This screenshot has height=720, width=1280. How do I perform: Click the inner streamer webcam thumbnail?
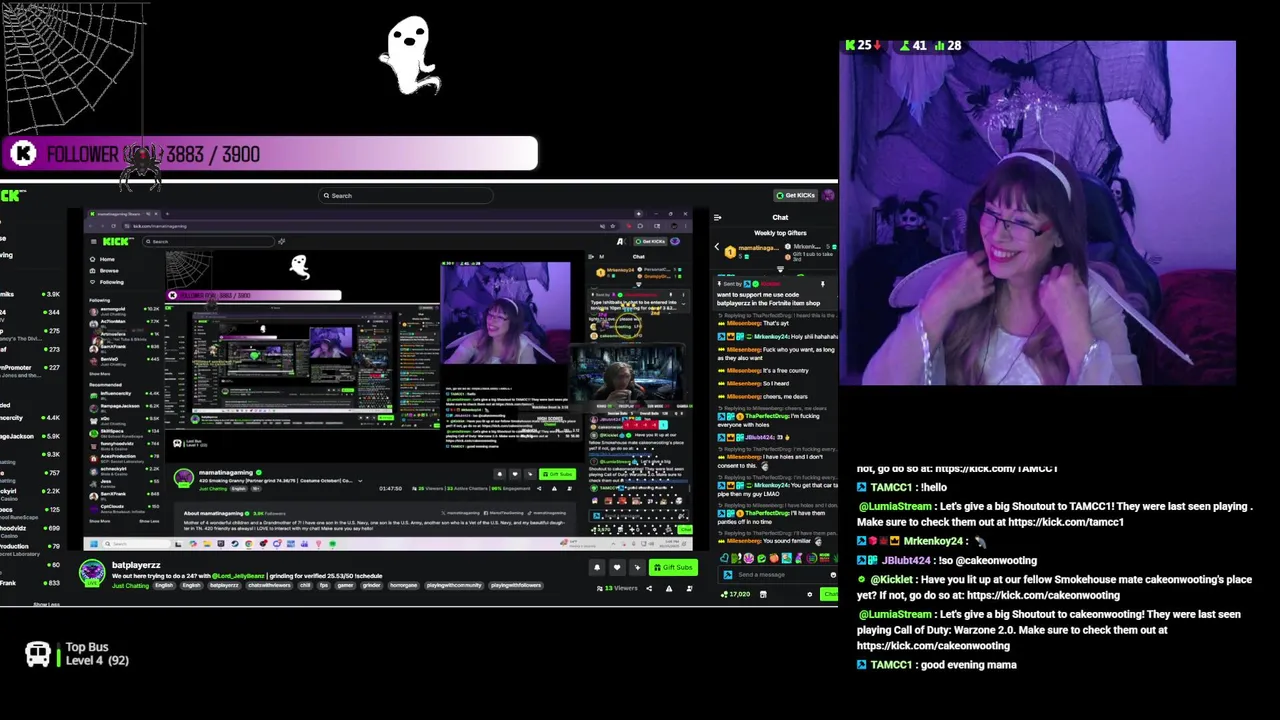(x=505, y=313)
